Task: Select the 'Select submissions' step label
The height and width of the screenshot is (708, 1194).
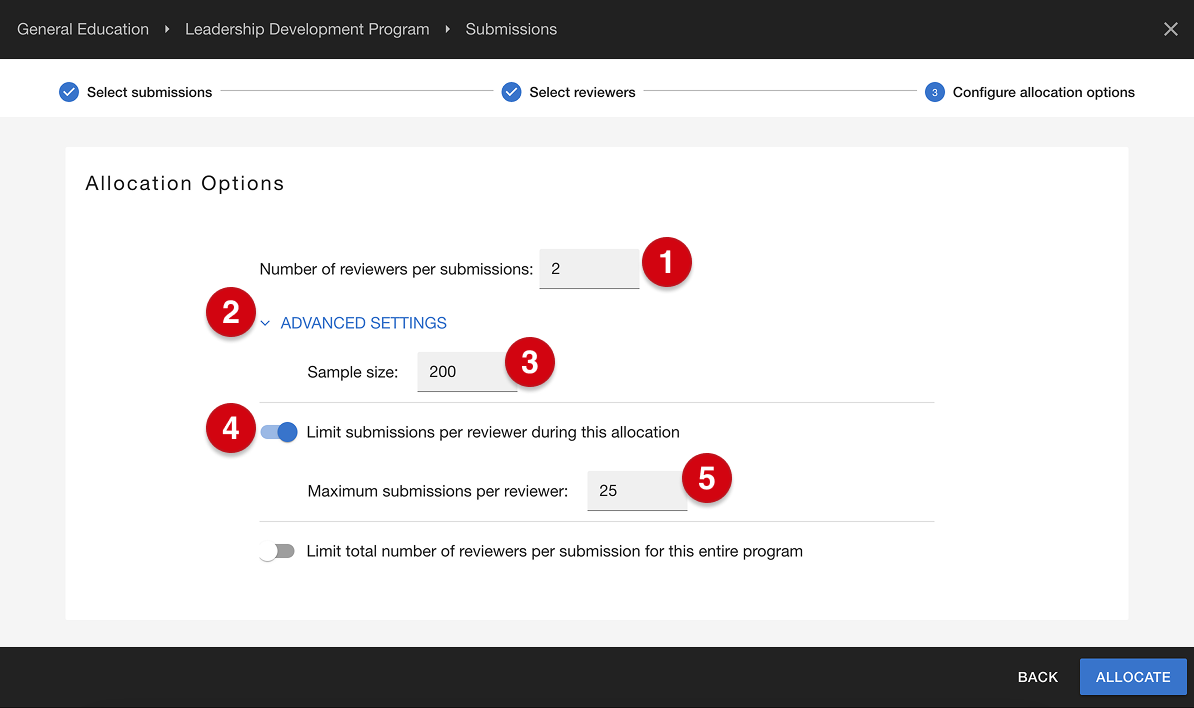Action: 149,92
